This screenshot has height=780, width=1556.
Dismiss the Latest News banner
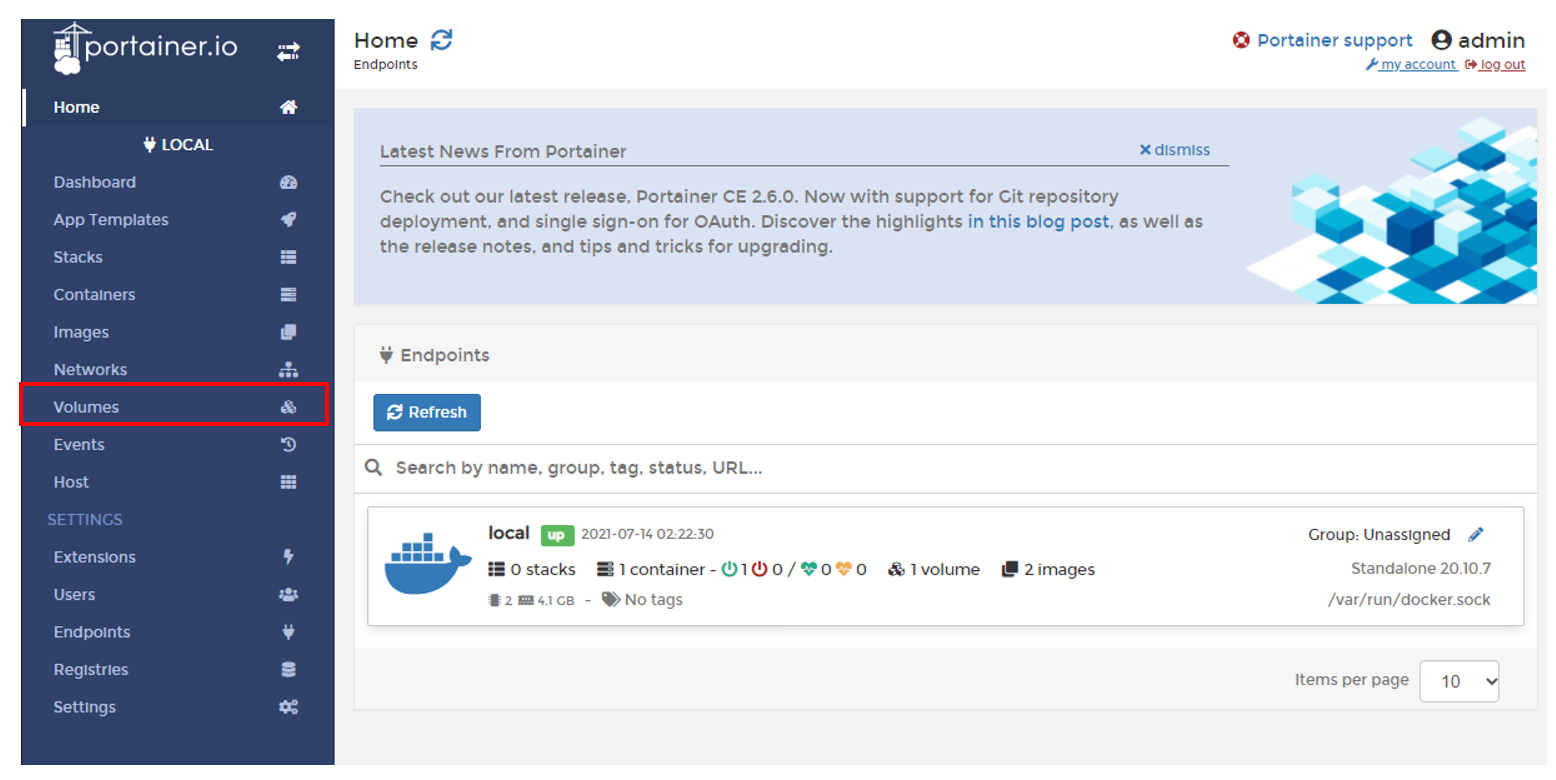coord(1175,150)
